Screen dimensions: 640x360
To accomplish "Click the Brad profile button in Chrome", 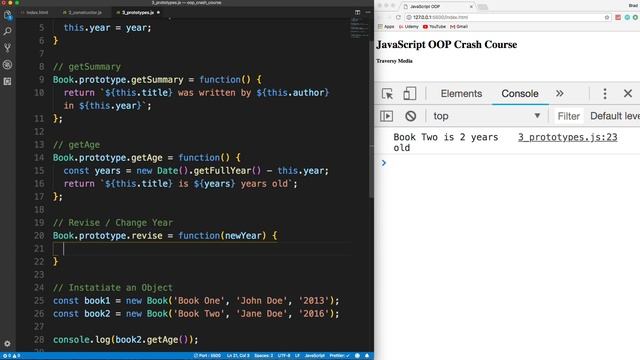I will [633, 5].
